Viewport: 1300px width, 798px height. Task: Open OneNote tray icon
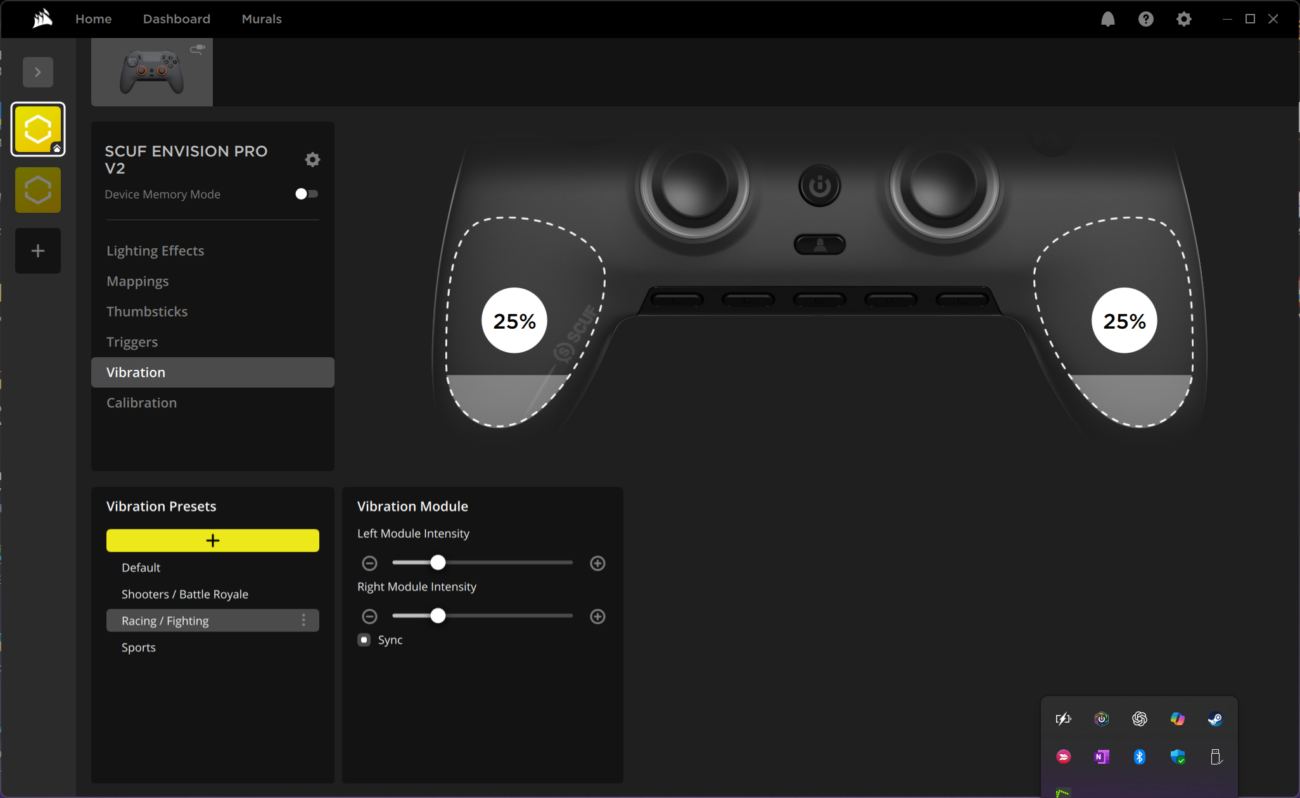click(1101, 757)
